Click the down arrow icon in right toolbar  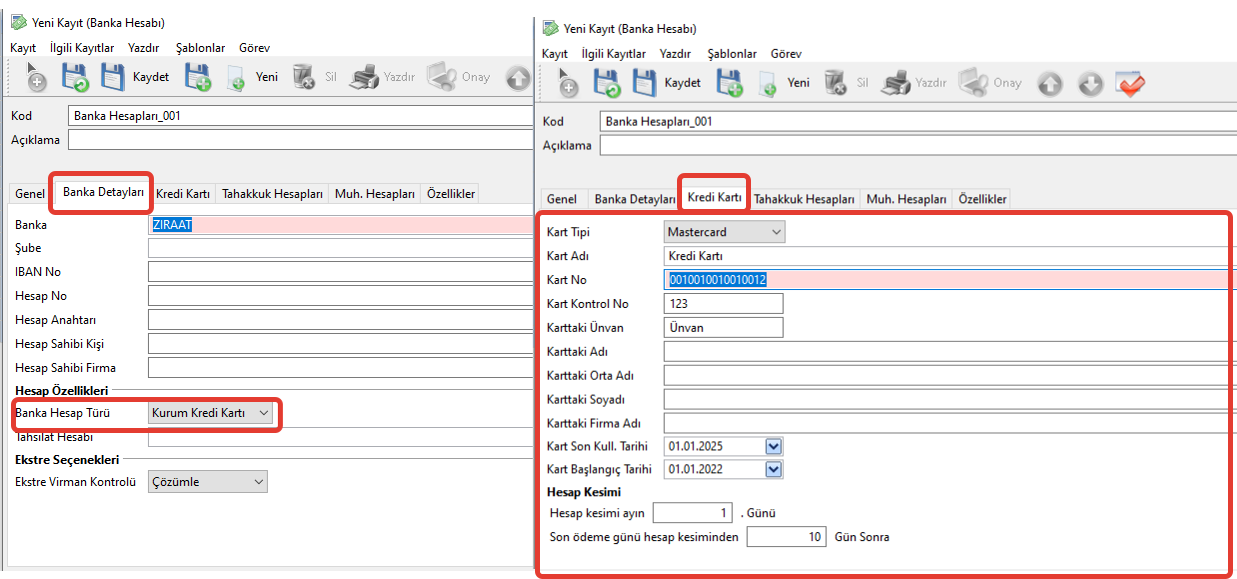[1089, 84]
